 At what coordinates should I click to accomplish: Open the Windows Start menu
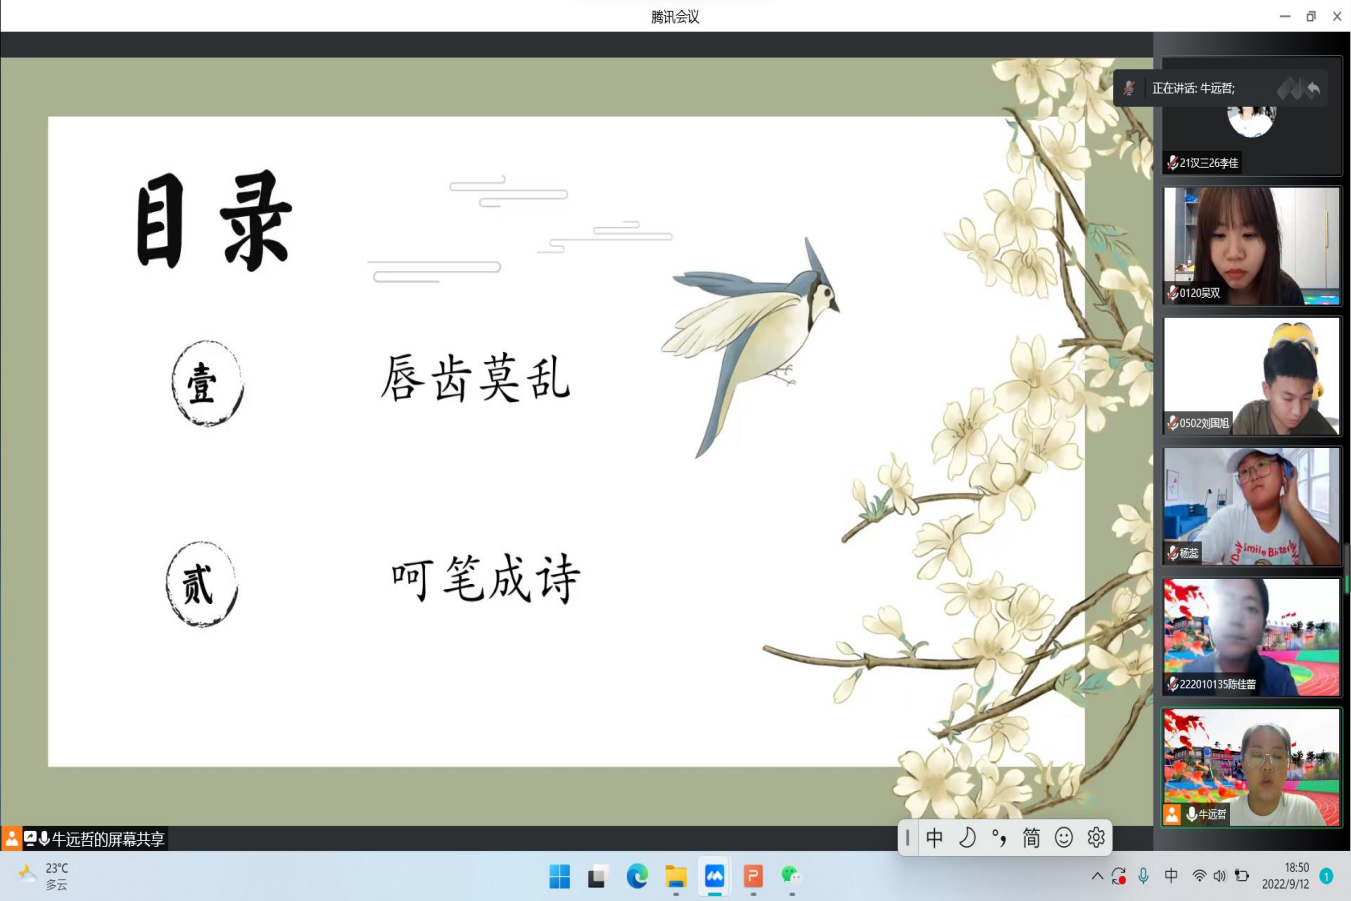pyautogui.click(x=560, y=877)
